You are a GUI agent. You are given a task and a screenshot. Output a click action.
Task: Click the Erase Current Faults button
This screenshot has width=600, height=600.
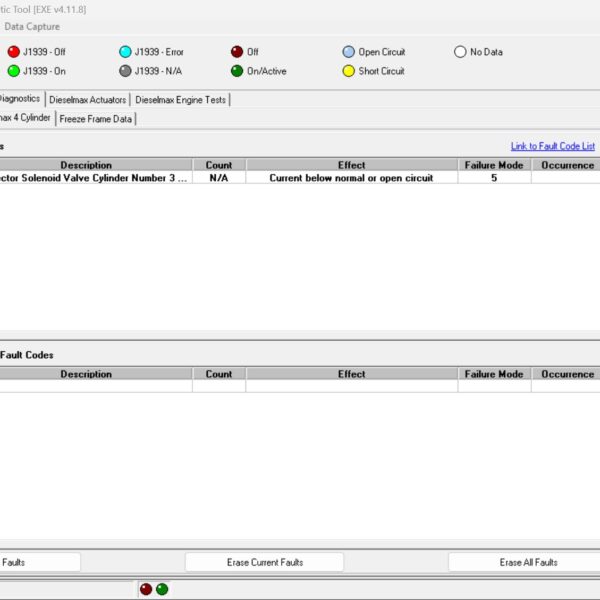[x=264, y=562]
